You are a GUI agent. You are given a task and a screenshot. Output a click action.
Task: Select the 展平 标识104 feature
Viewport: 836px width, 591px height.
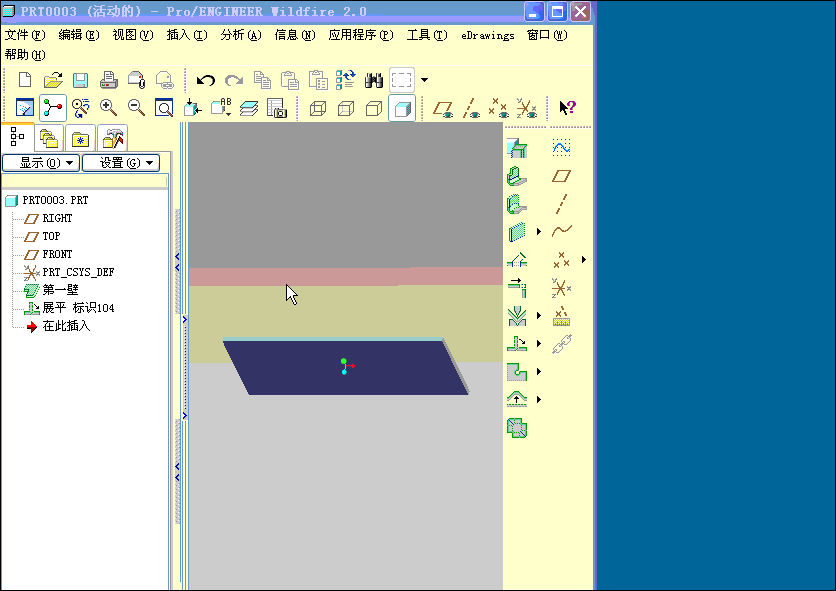(x=78, y=308)
